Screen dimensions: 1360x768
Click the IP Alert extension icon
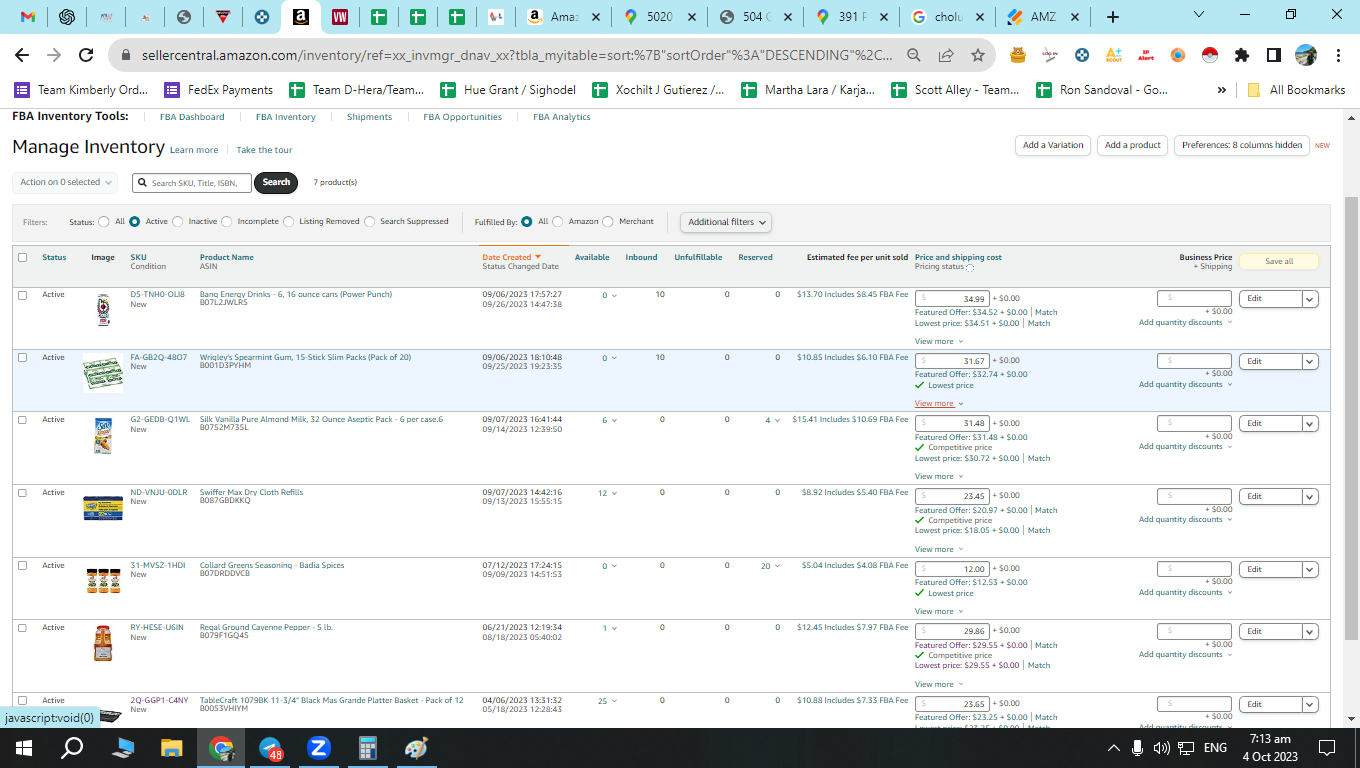(x=1146, y=55)
